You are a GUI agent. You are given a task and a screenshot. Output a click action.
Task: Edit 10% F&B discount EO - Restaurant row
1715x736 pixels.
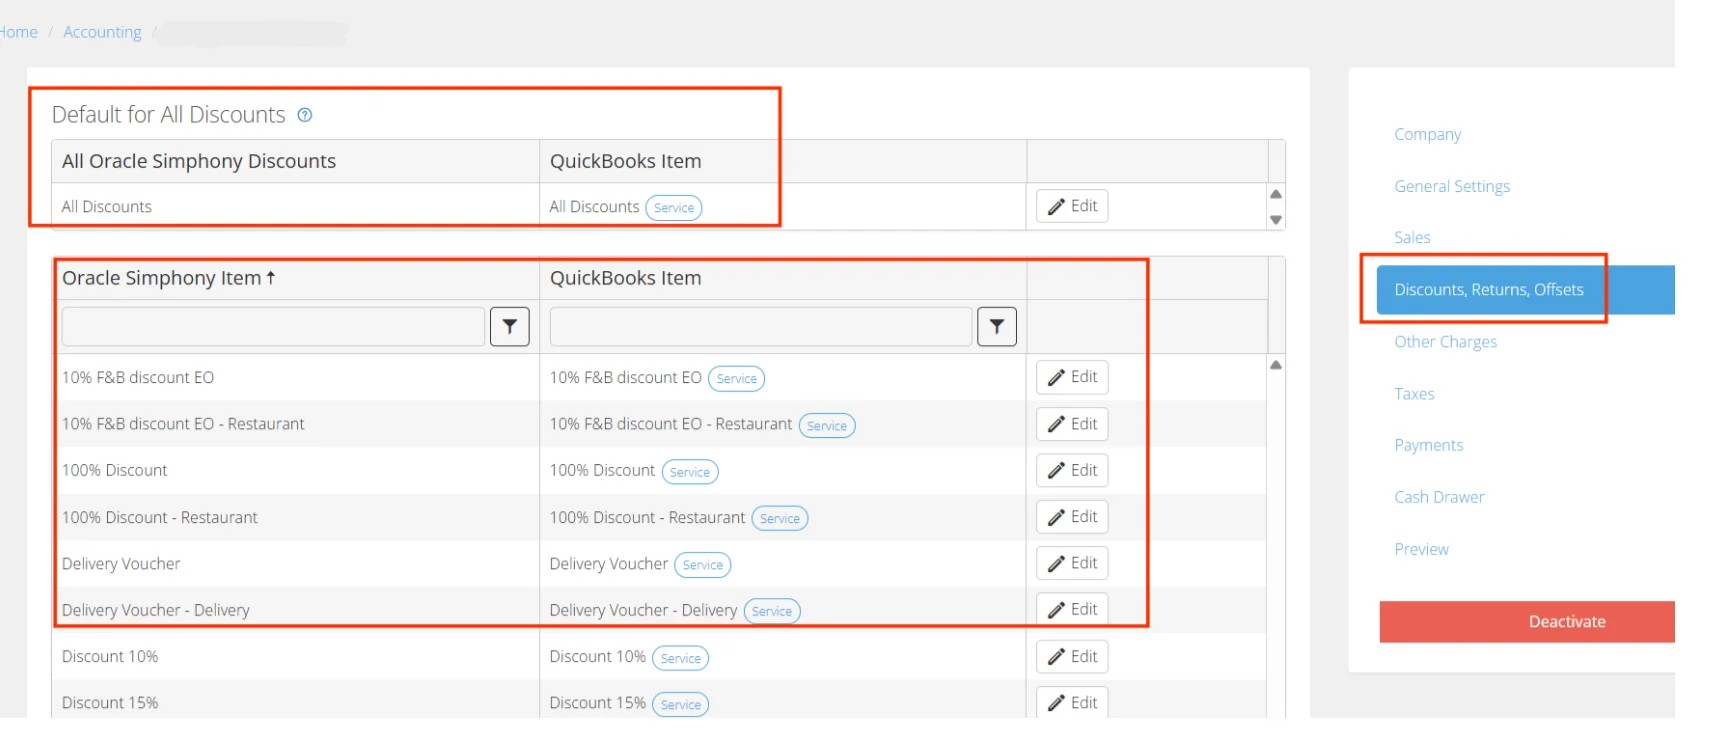click(x=1072, y=424)
